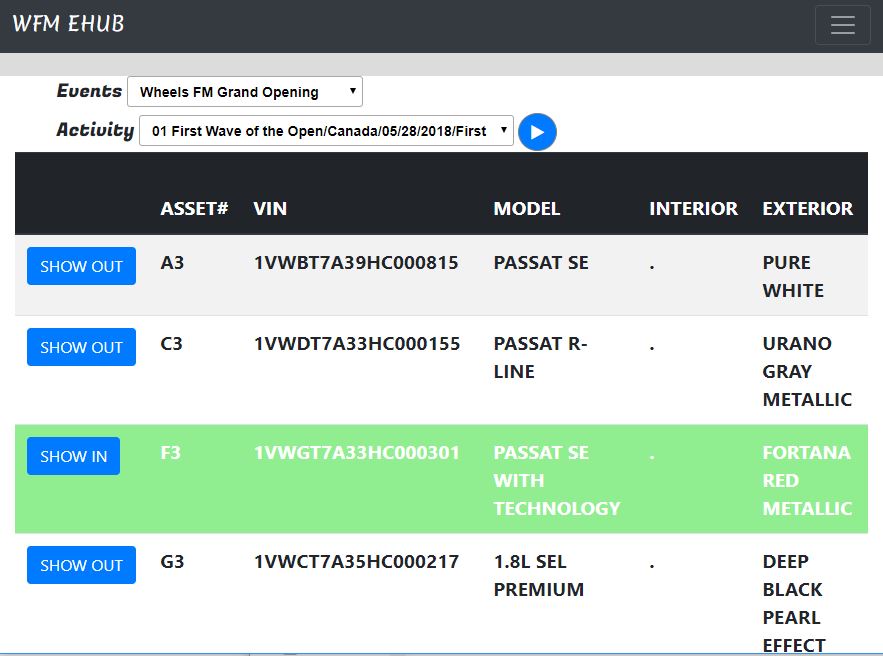This screenshot has height=656, width=883.
Task: Click the PASSAT R-LINE model cell
Action: click(540, 358)
